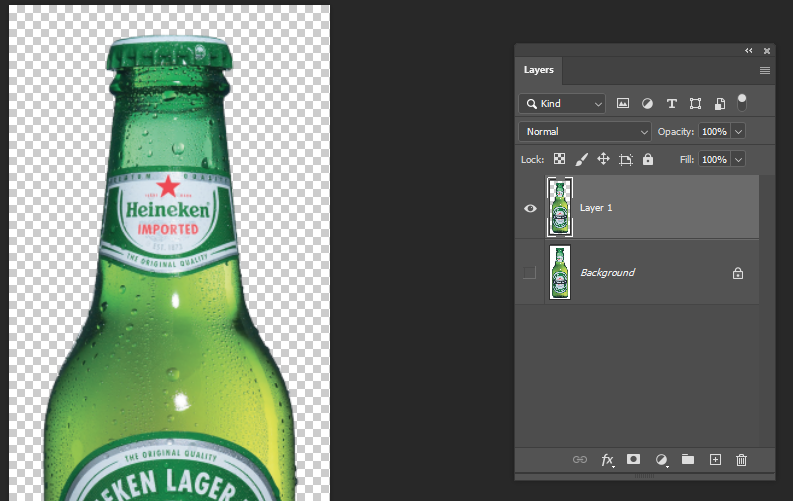Image resolution: width=793 pixels, height=501 pixels.
Task: Filter layers by pixel layers icon
Action: coord(623,104)
